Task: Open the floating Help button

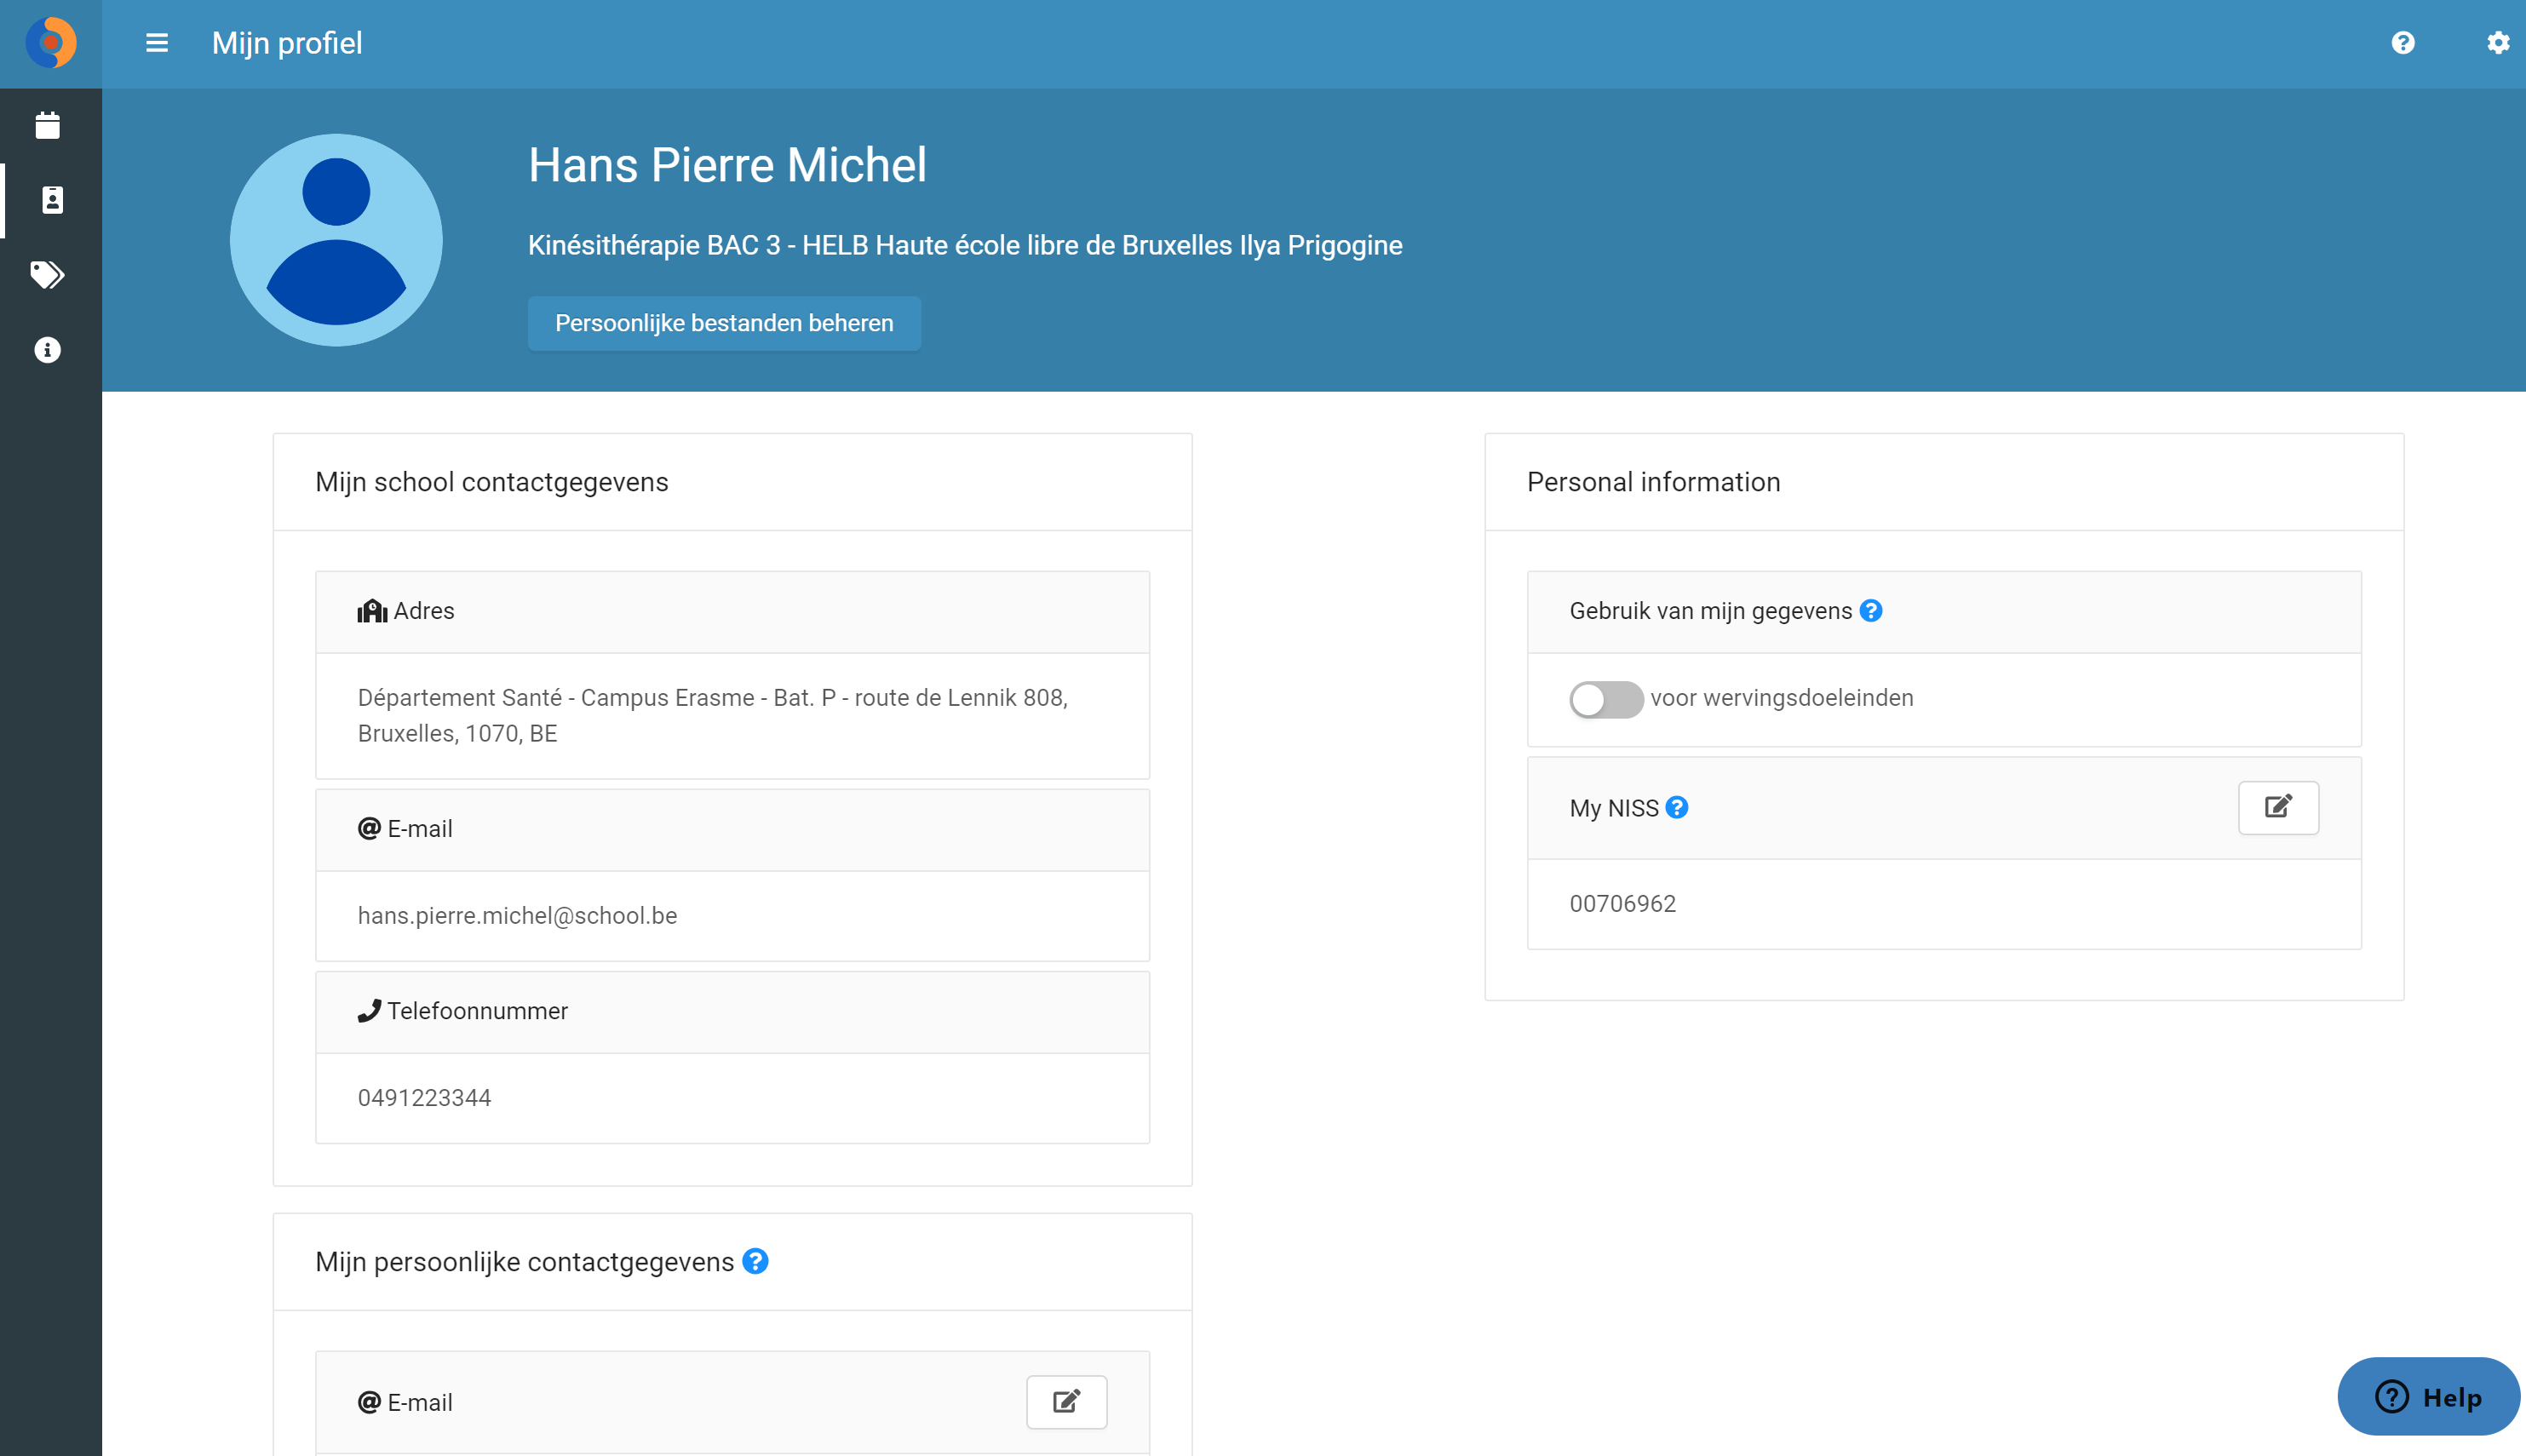Action: (x=2428, y=1396)
